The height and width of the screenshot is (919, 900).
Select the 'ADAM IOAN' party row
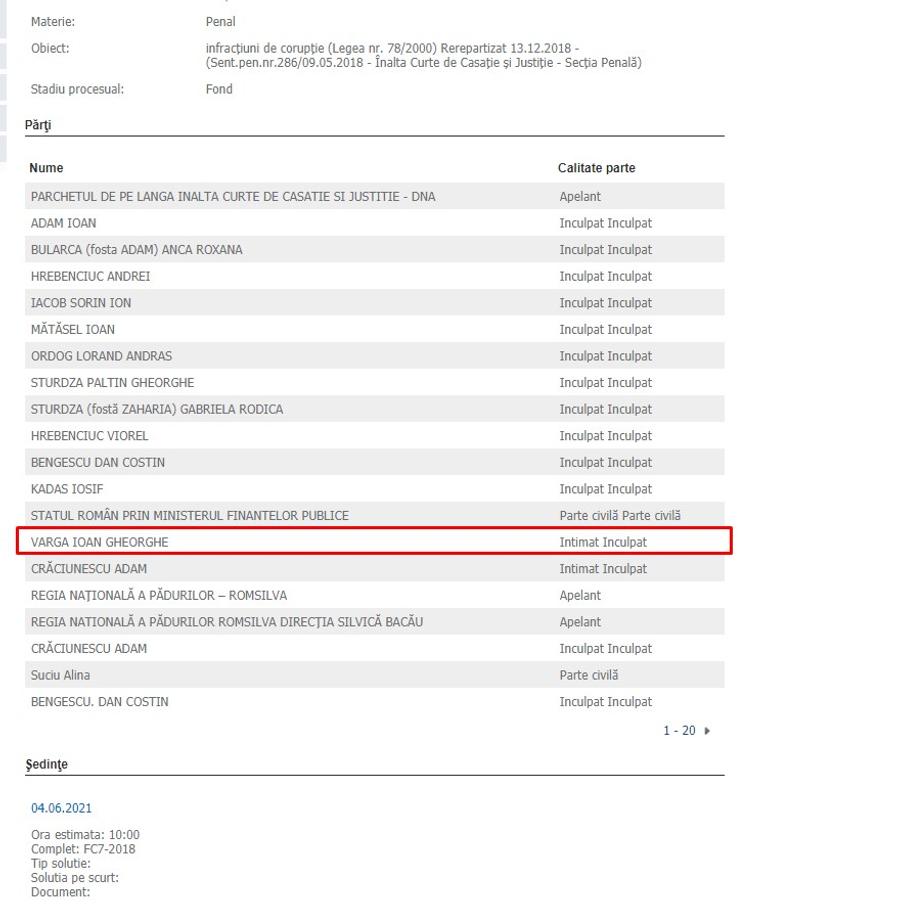point(374,223)
